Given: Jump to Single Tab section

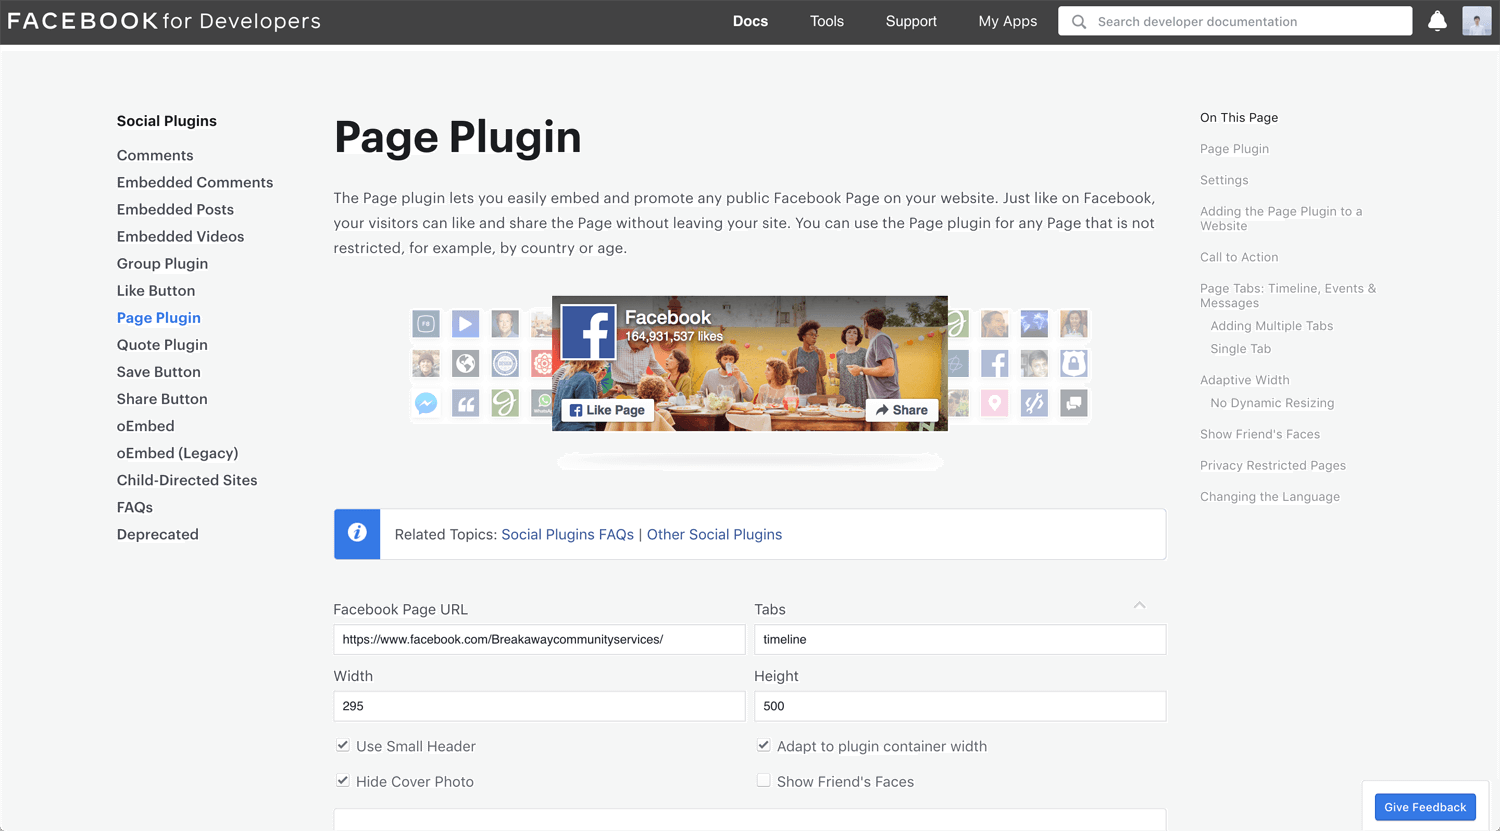Looking at the screenshot, I should [x=1240, y=349].
